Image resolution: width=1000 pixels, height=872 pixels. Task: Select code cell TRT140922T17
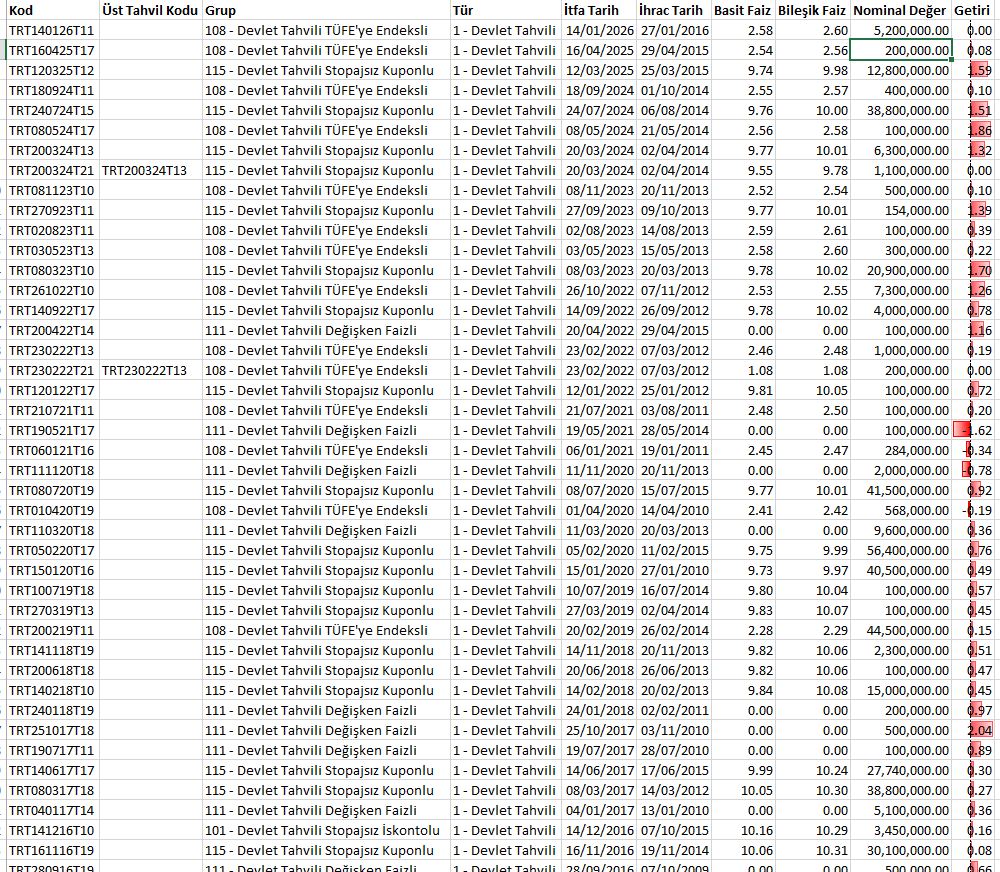(53, 311)
